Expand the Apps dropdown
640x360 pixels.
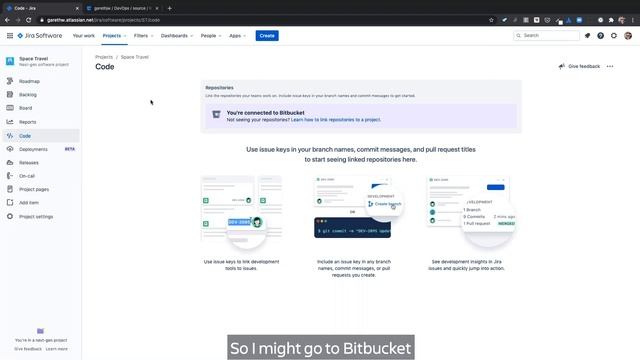(238, 36)
